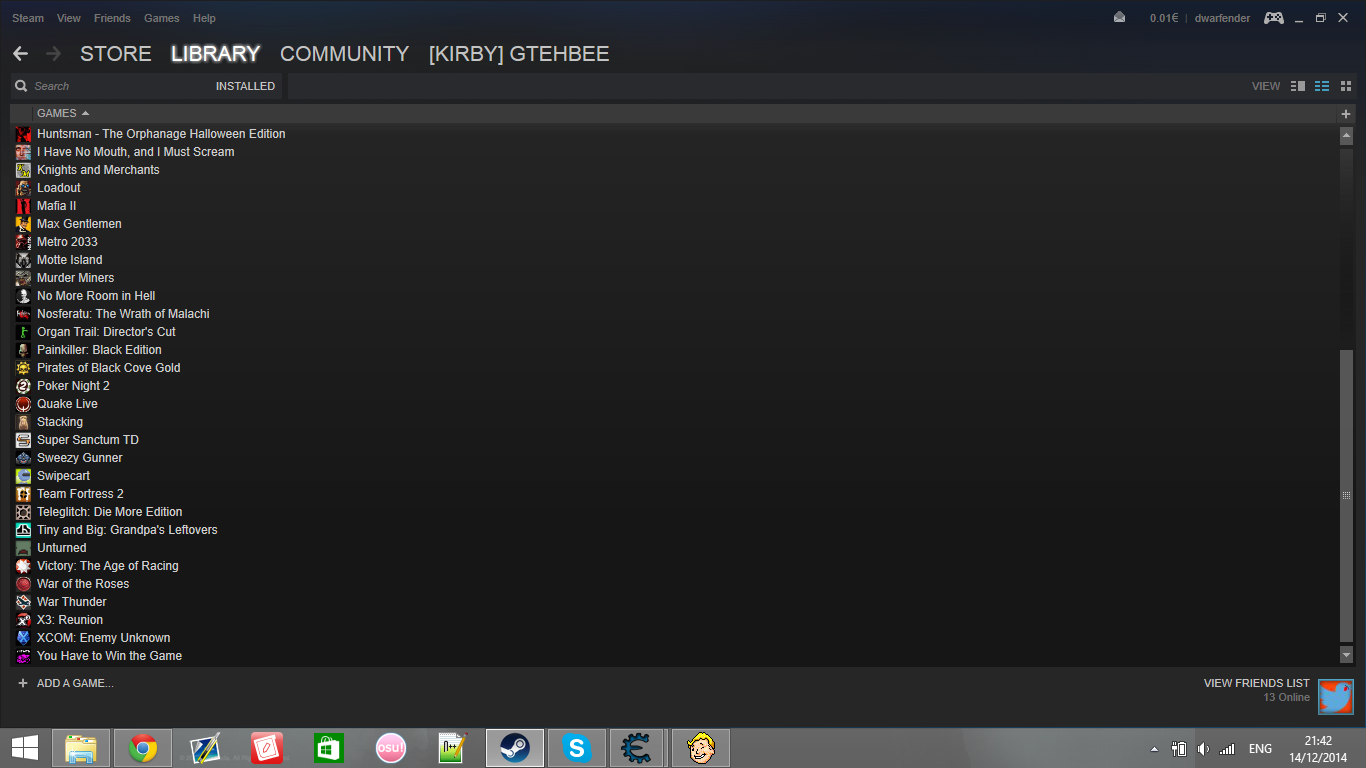The height and width of the screenshot is (768, 1366).
Task: Click the Swipecart game icon
Action: [x=23, y=476]
